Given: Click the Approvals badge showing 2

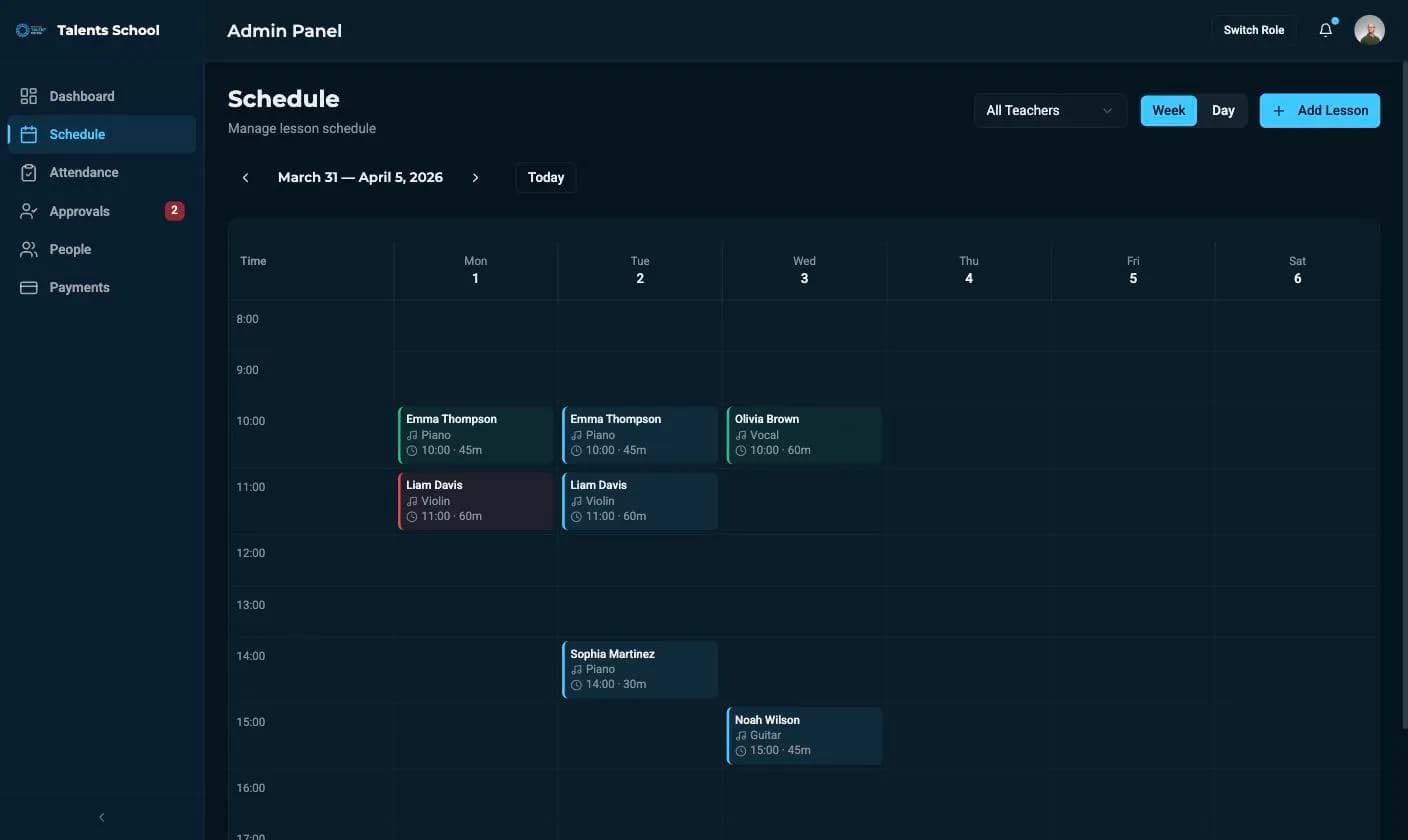Looking at the screenshot, I should pos(174,211).
